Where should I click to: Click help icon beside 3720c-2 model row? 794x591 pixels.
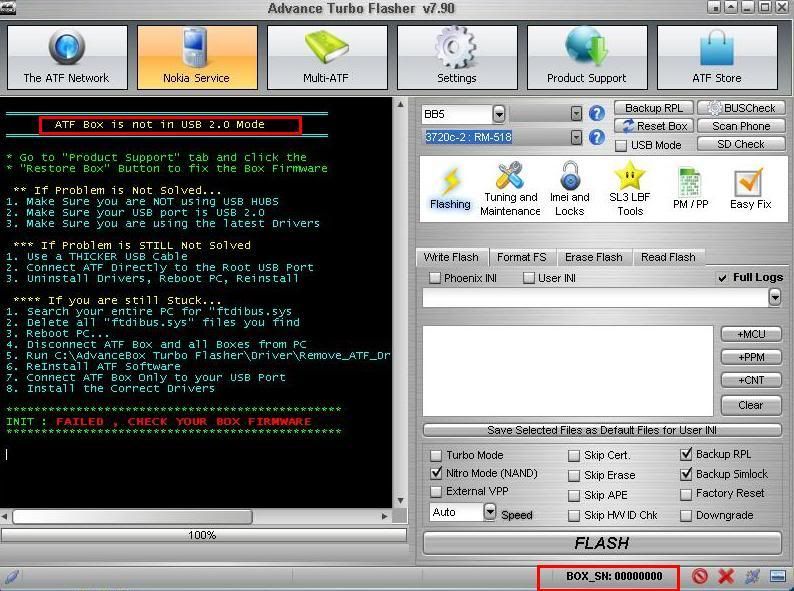(x=597, y=137)
